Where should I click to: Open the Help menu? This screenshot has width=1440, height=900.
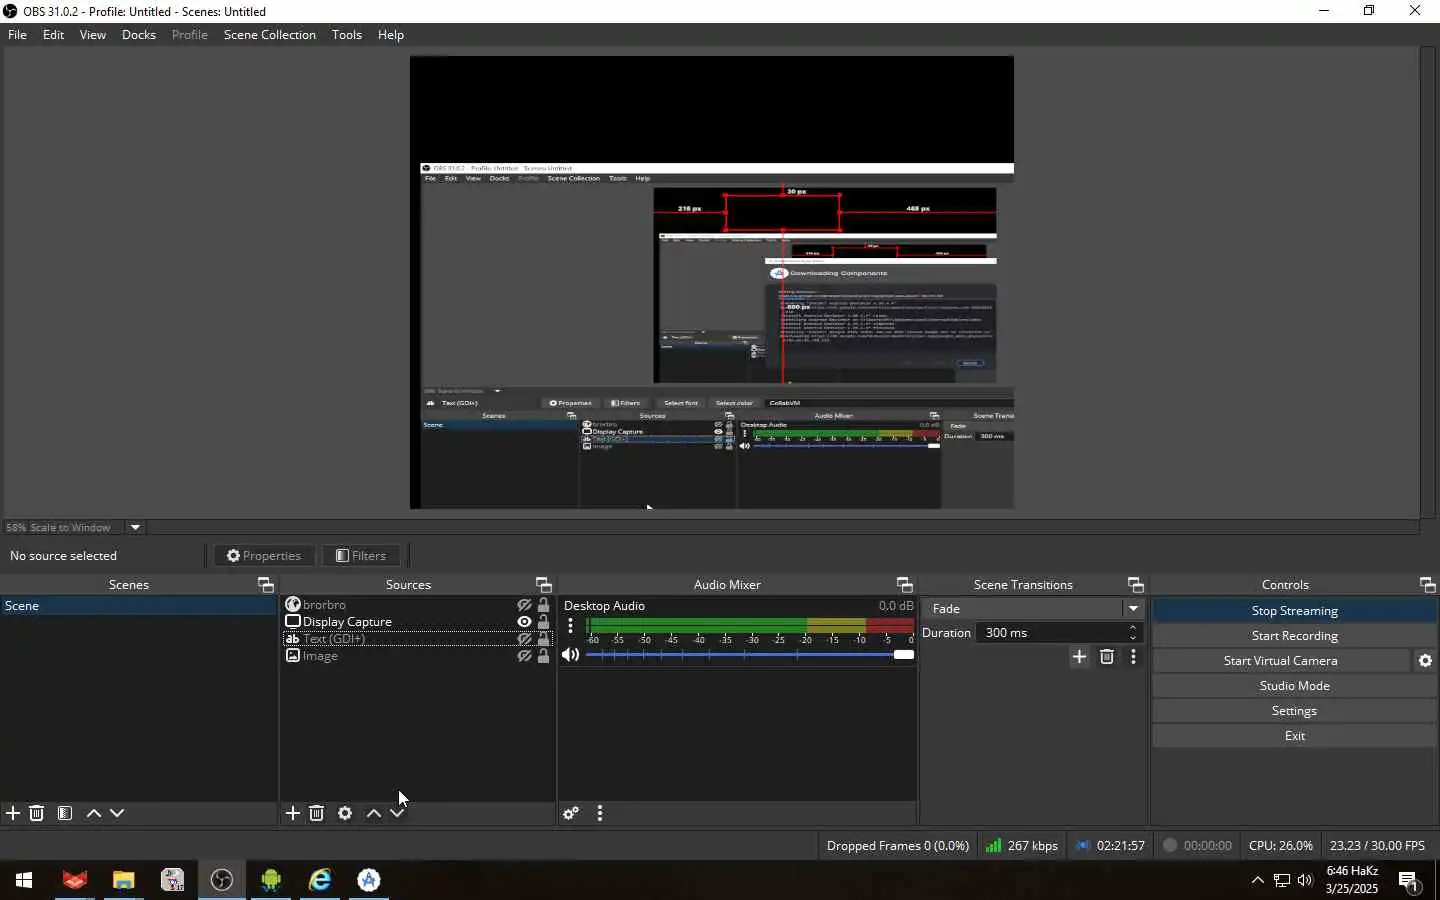click(x=391, y=35)
